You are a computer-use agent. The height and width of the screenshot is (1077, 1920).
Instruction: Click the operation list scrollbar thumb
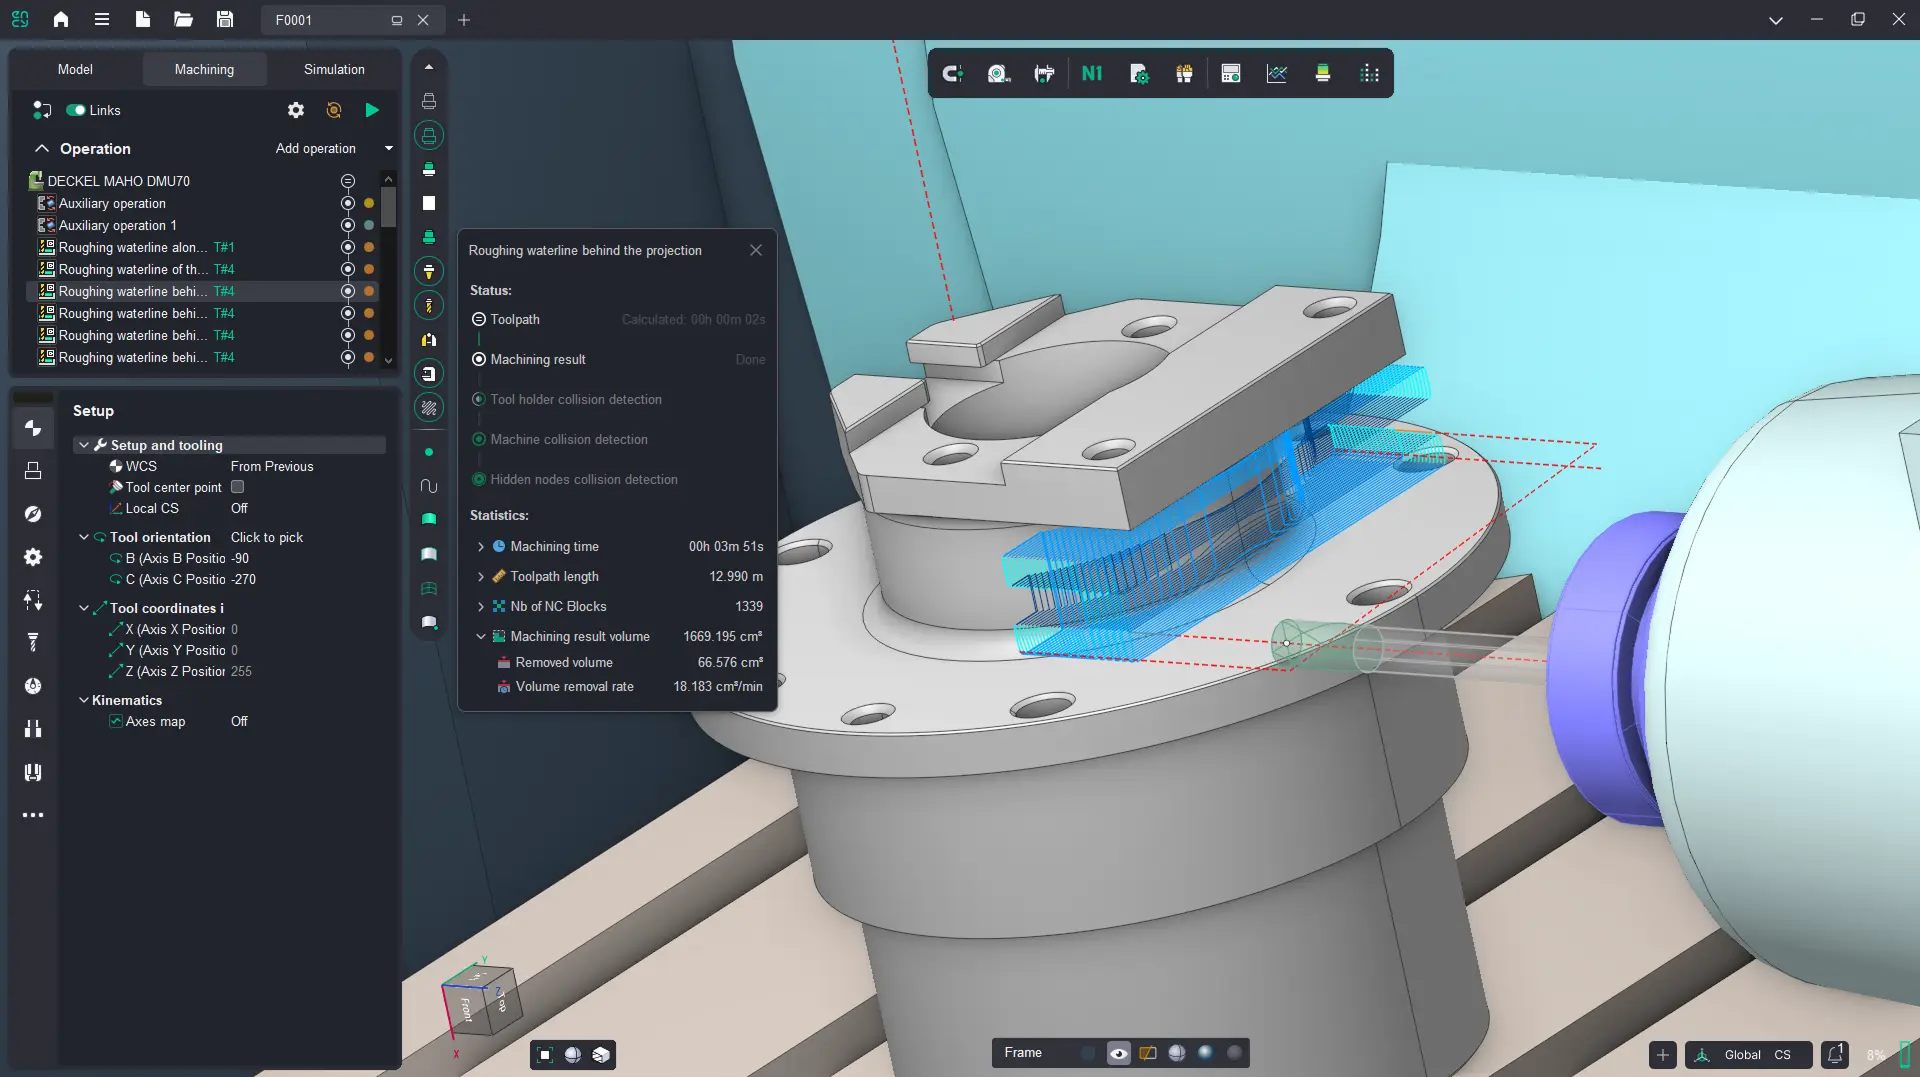point(388,207)
